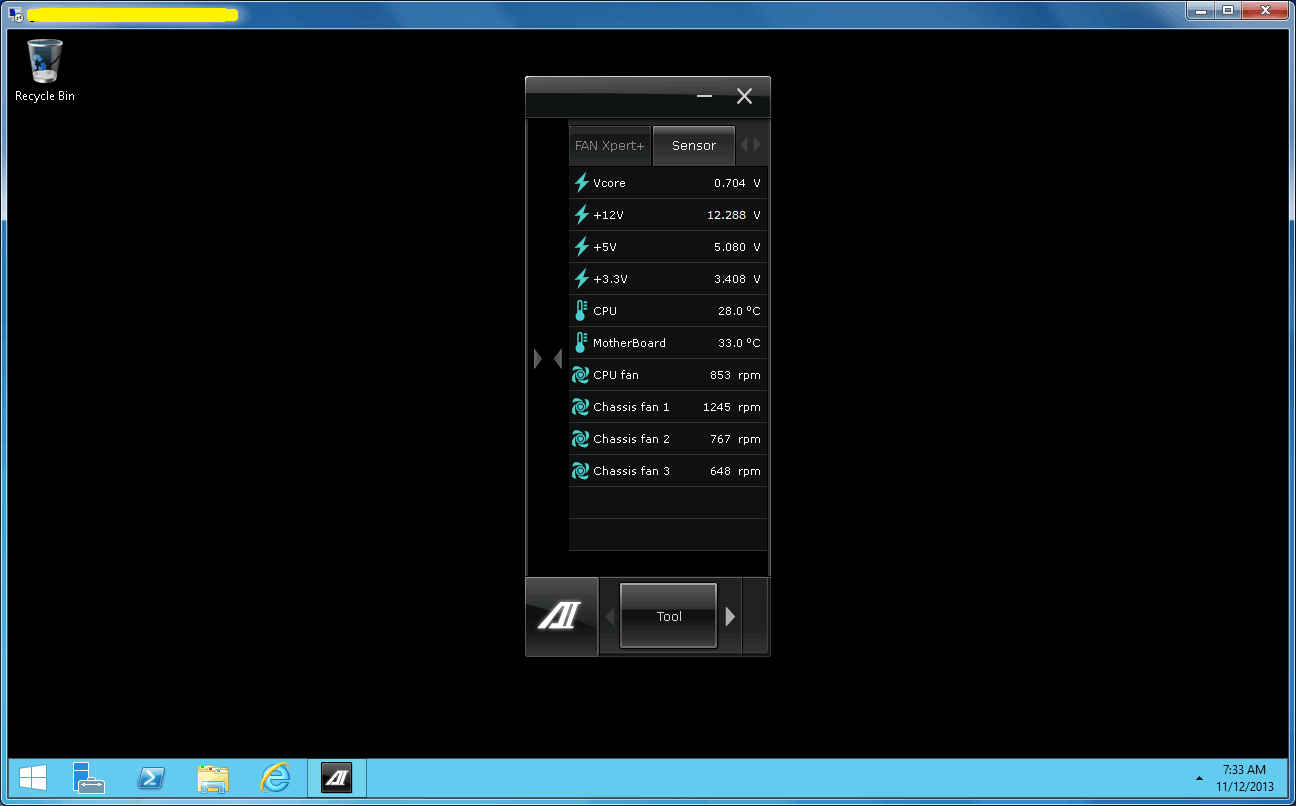Screen dimensions: 1296x806
Task: Launch Internet Explorer from the taskbar
Action: [x=275, y=778]
